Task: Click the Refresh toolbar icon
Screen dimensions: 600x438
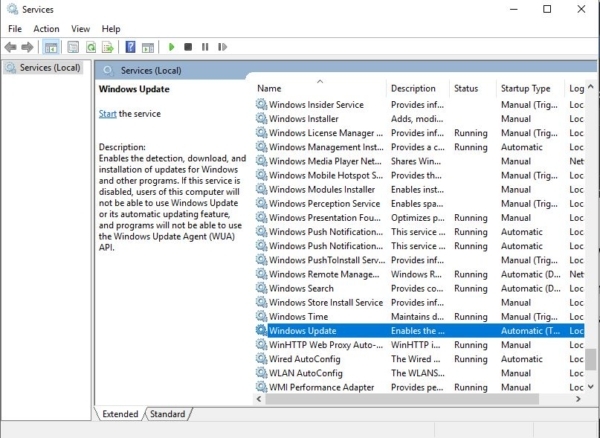Action: [x=91, y=47]
